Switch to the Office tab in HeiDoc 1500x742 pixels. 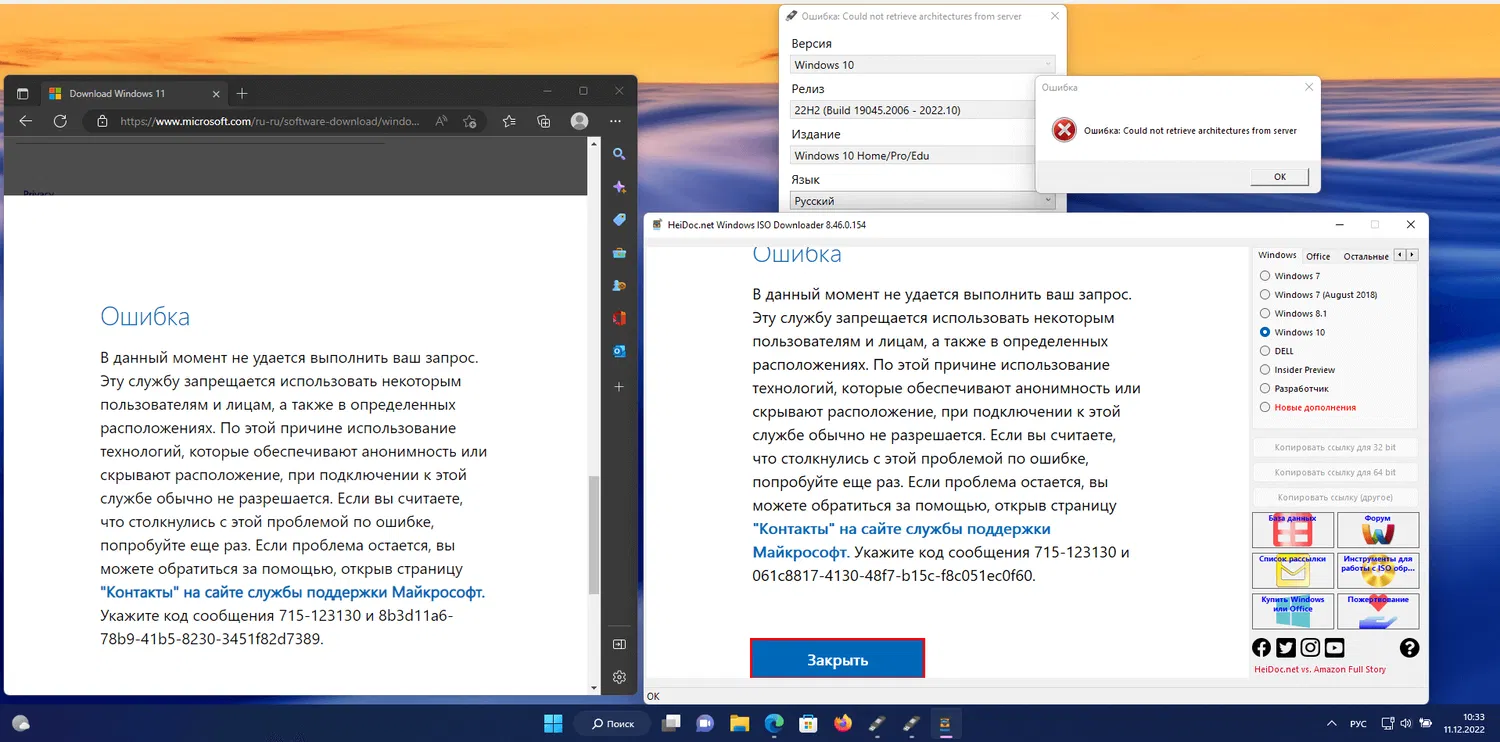1318,256
